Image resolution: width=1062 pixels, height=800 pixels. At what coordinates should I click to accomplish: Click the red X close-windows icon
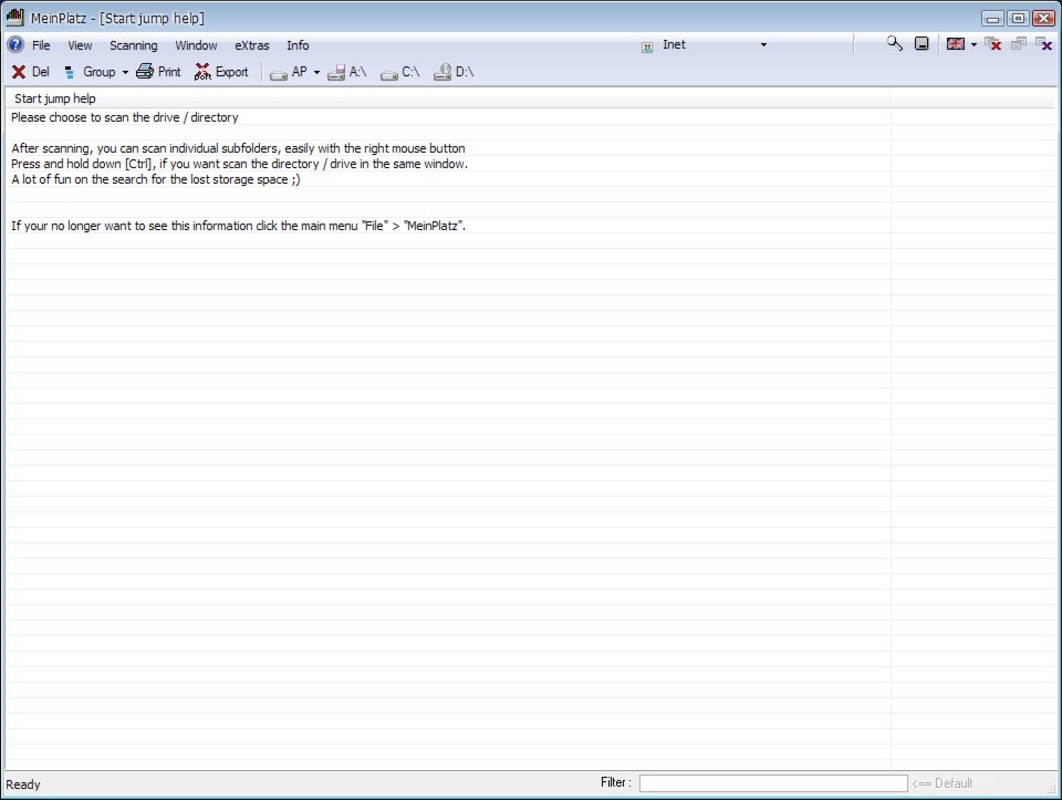(x=993, y=44)
